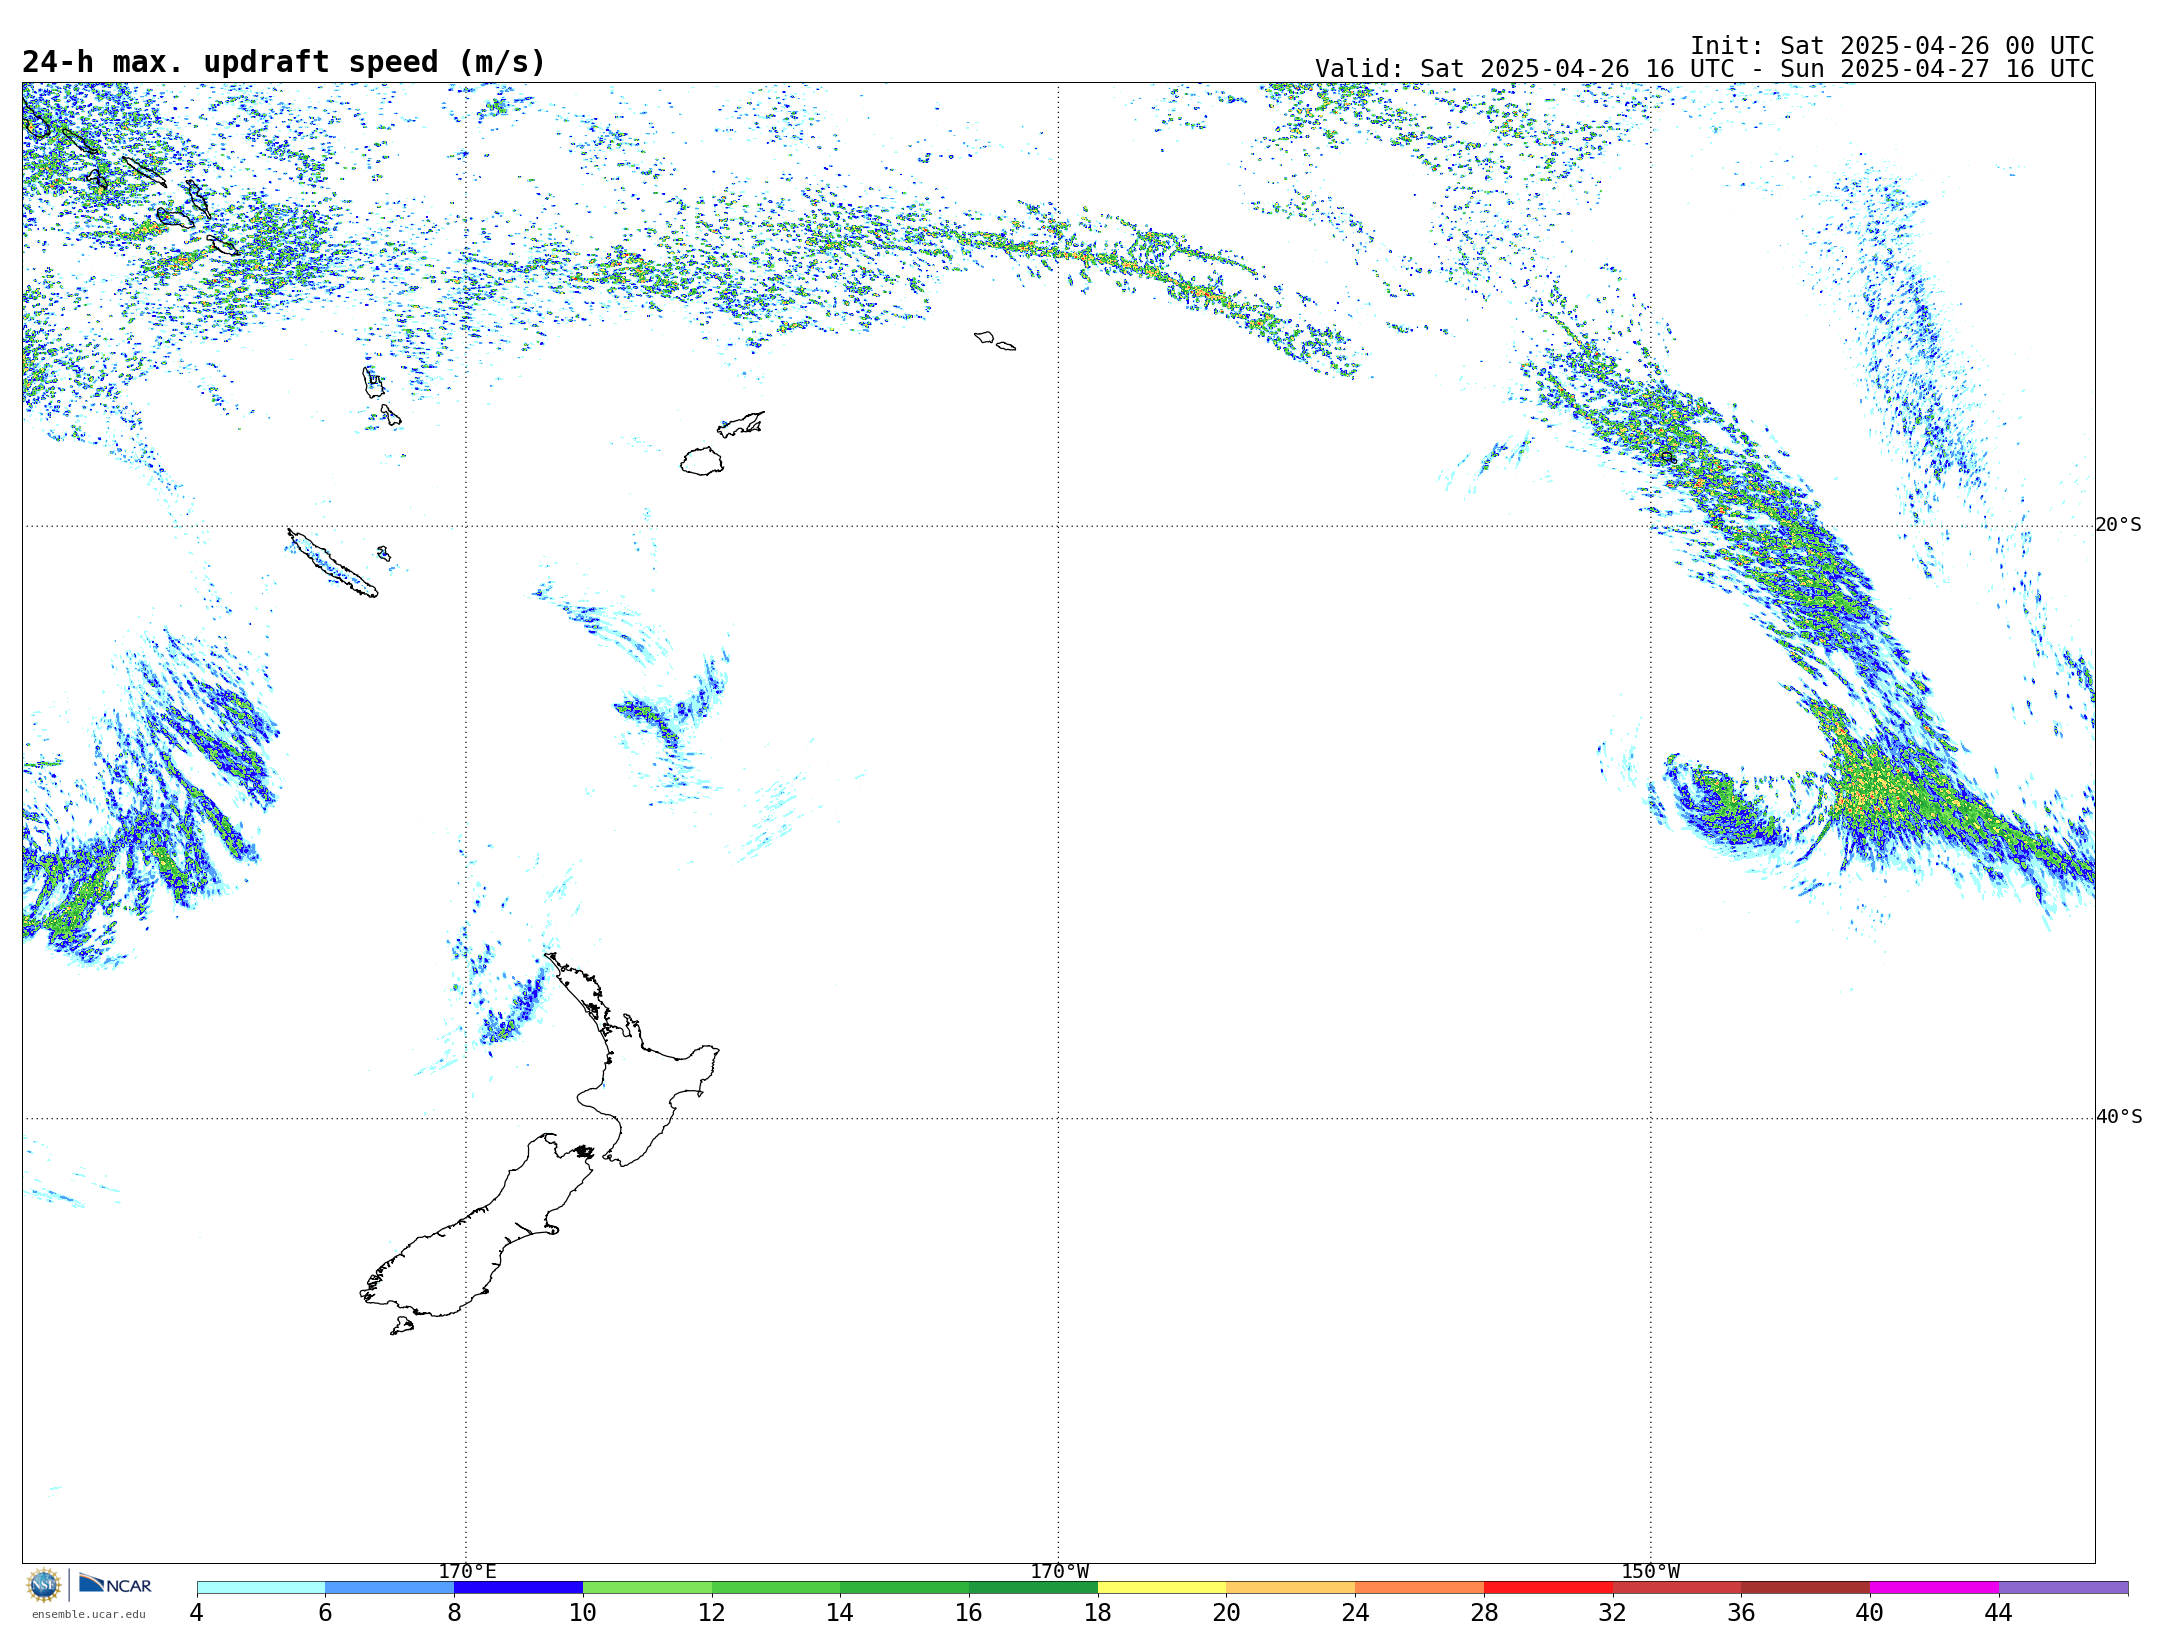This screenshot has width=2160, height=1626.
Task: Select the '24-h max. updraft speed (m/s)' title
Action: [284, 62]
